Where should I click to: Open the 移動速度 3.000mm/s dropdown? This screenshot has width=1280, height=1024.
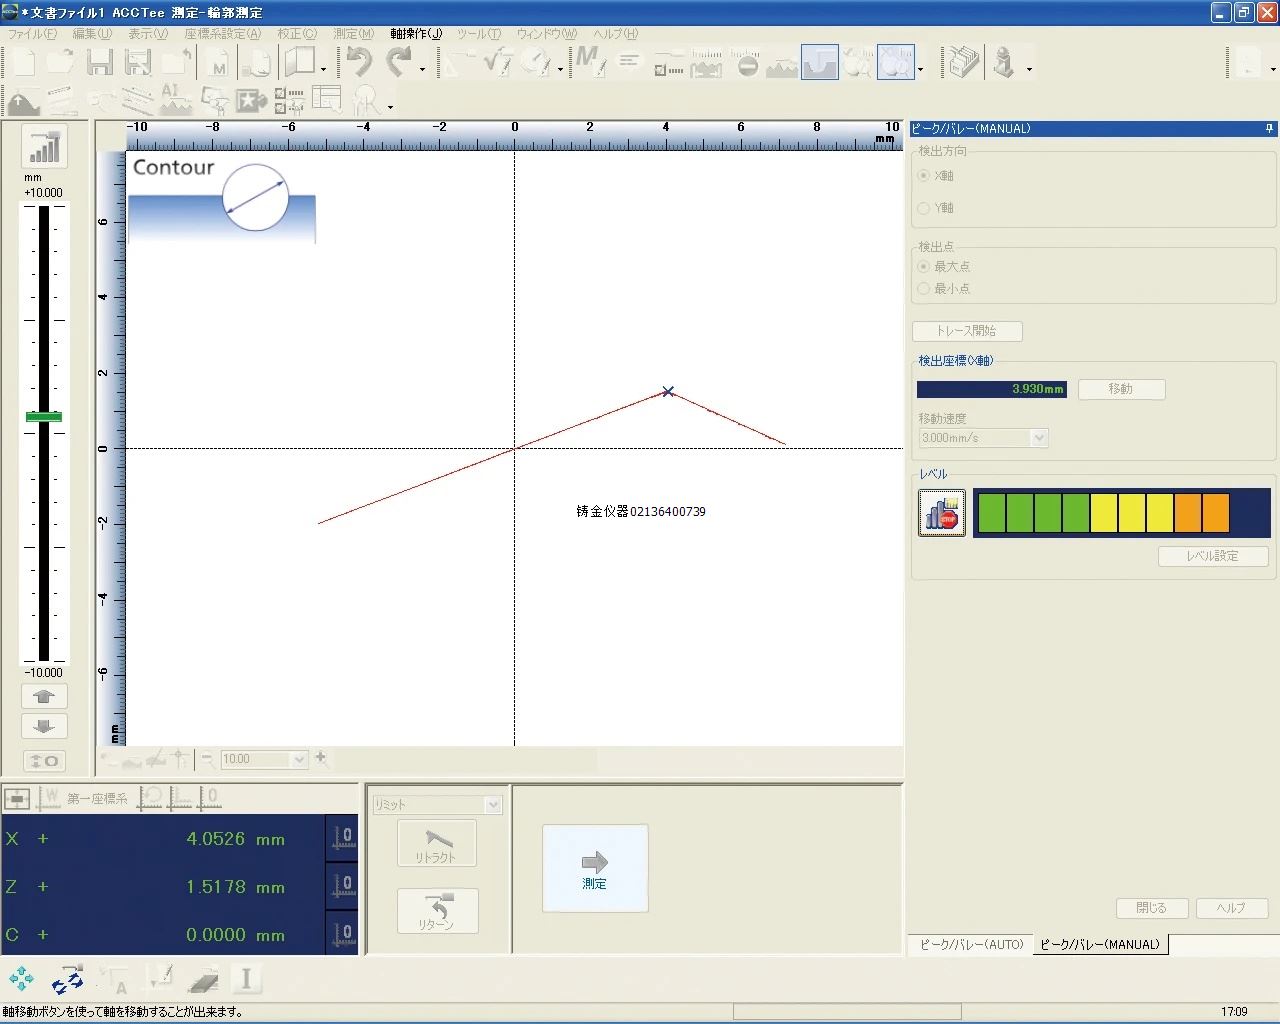1039,438
